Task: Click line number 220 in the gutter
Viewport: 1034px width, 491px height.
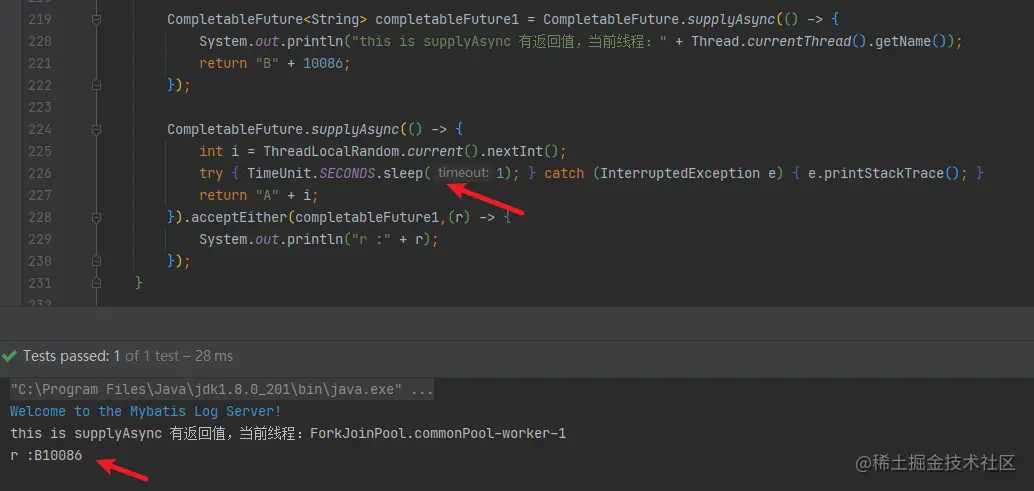Action: point(40,42)
